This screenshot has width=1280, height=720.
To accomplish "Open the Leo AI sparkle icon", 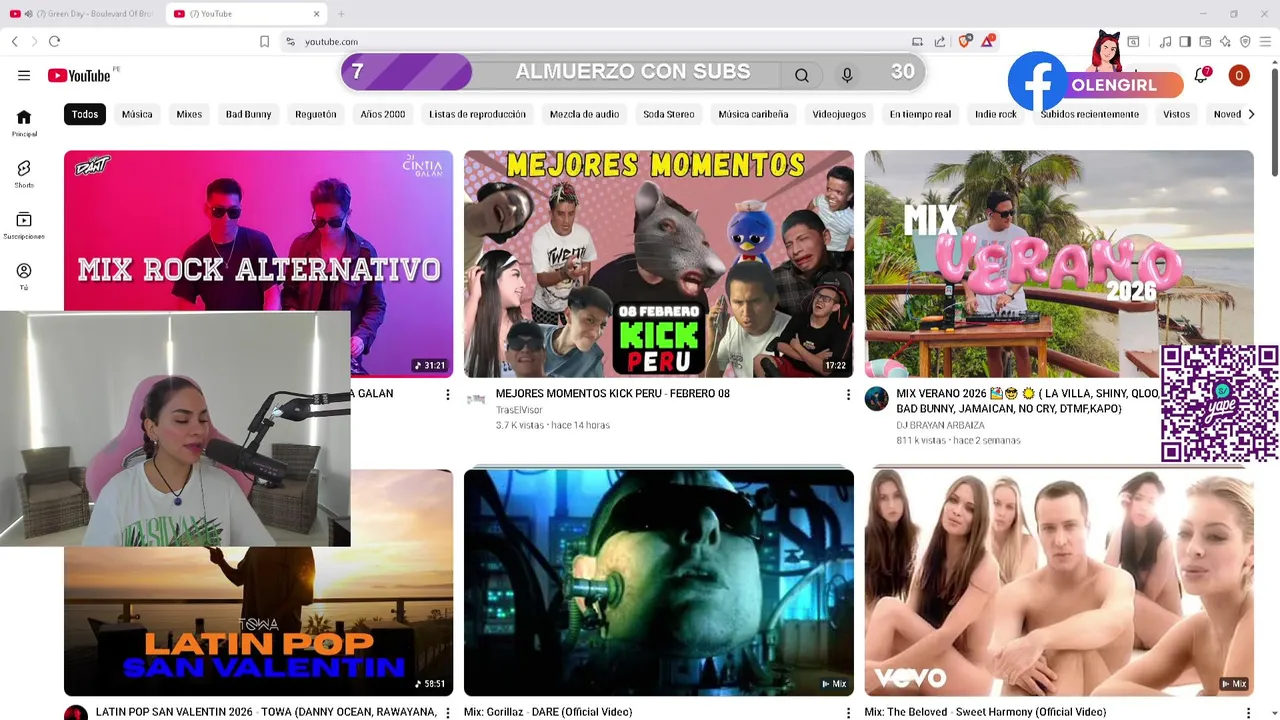I will tap(1225, 41).
